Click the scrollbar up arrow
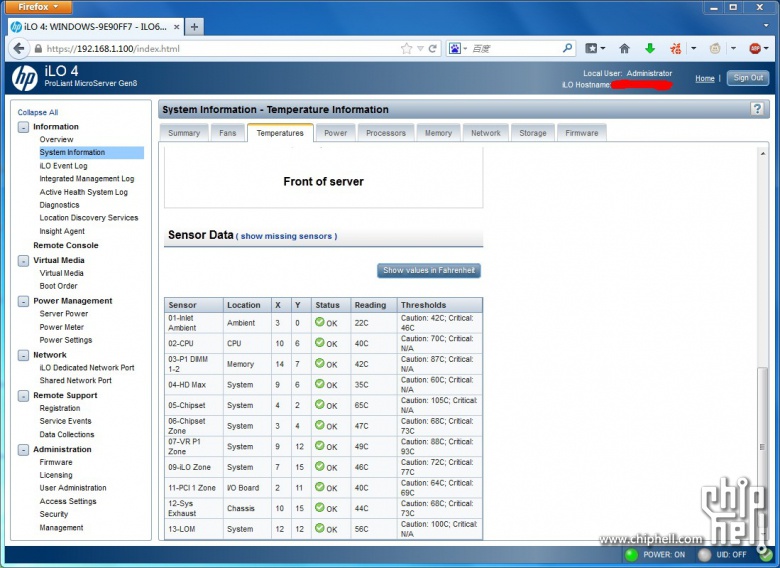Screen dimensions: 780x568 [763, 154]
